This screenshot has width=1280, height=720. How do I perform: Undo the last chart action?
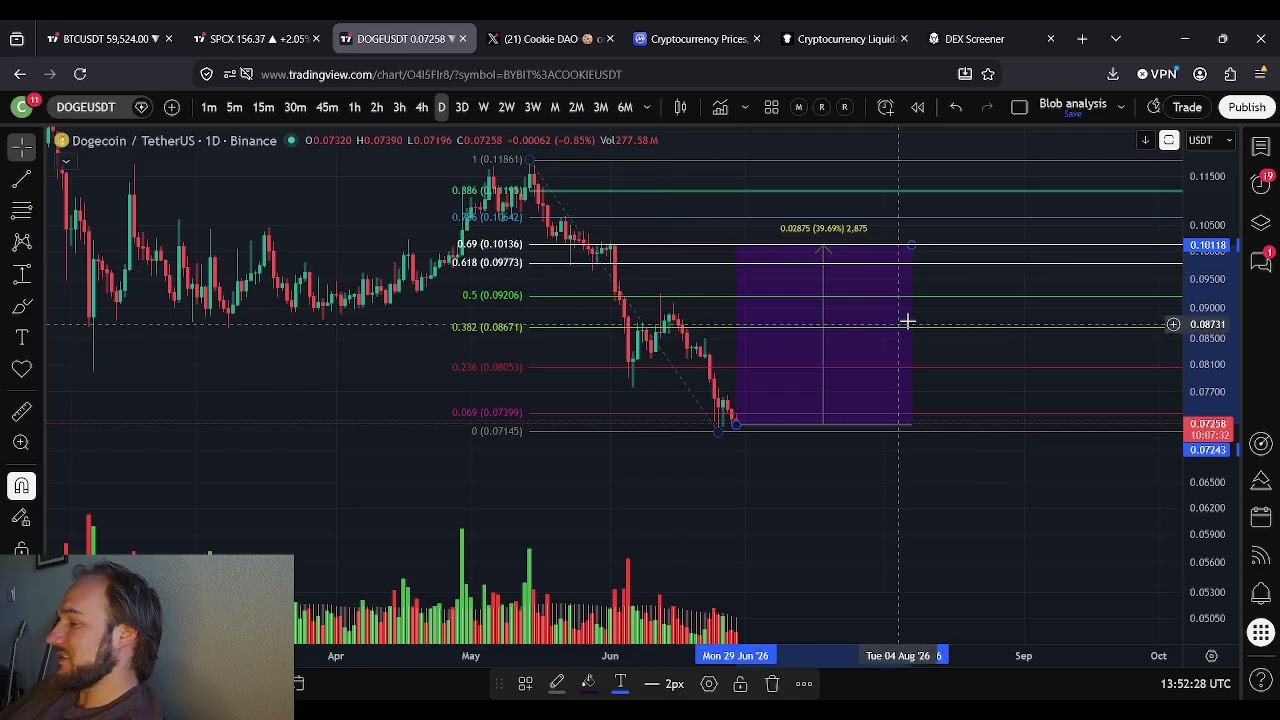(955, 107)
